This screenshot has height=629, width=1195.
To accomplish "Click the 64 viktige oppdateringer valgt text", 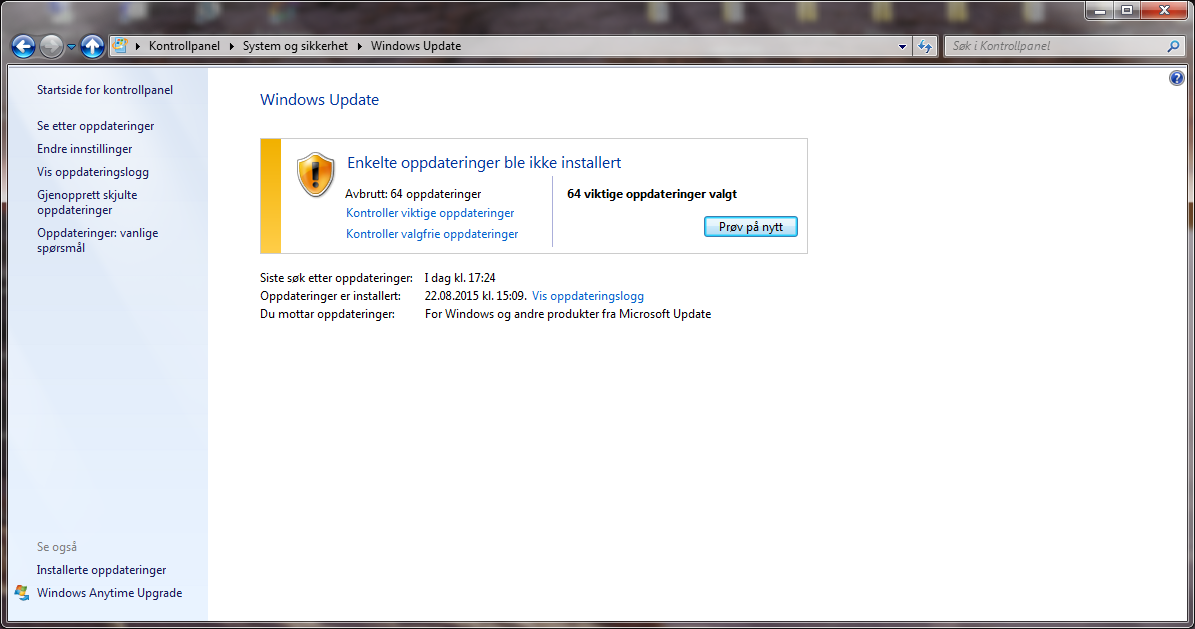I will pyautogui.click(x=652, y=194).
